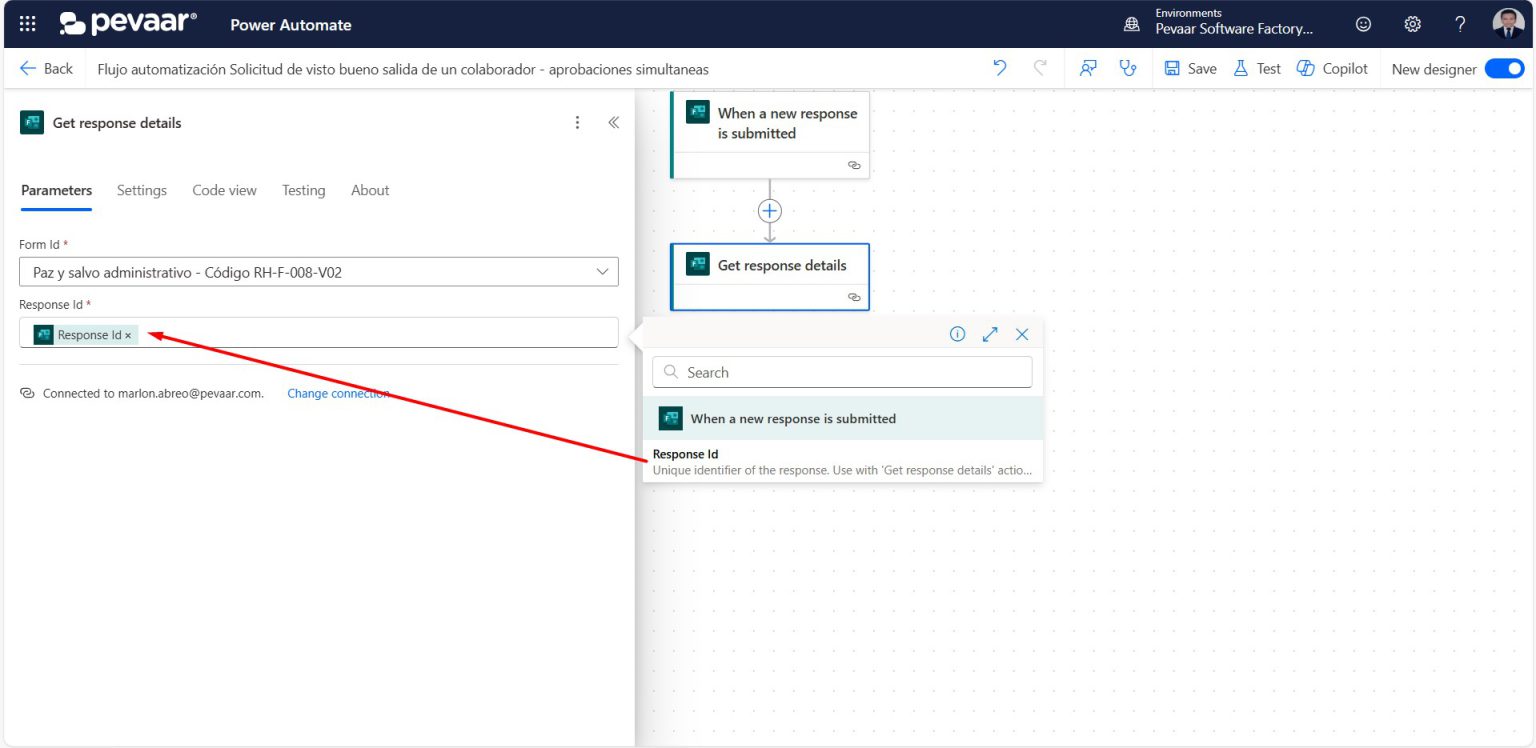This screenshot has height=748, width=1536.
Task: Open Copilot from the toolbar
Action: coord(1331,68)
